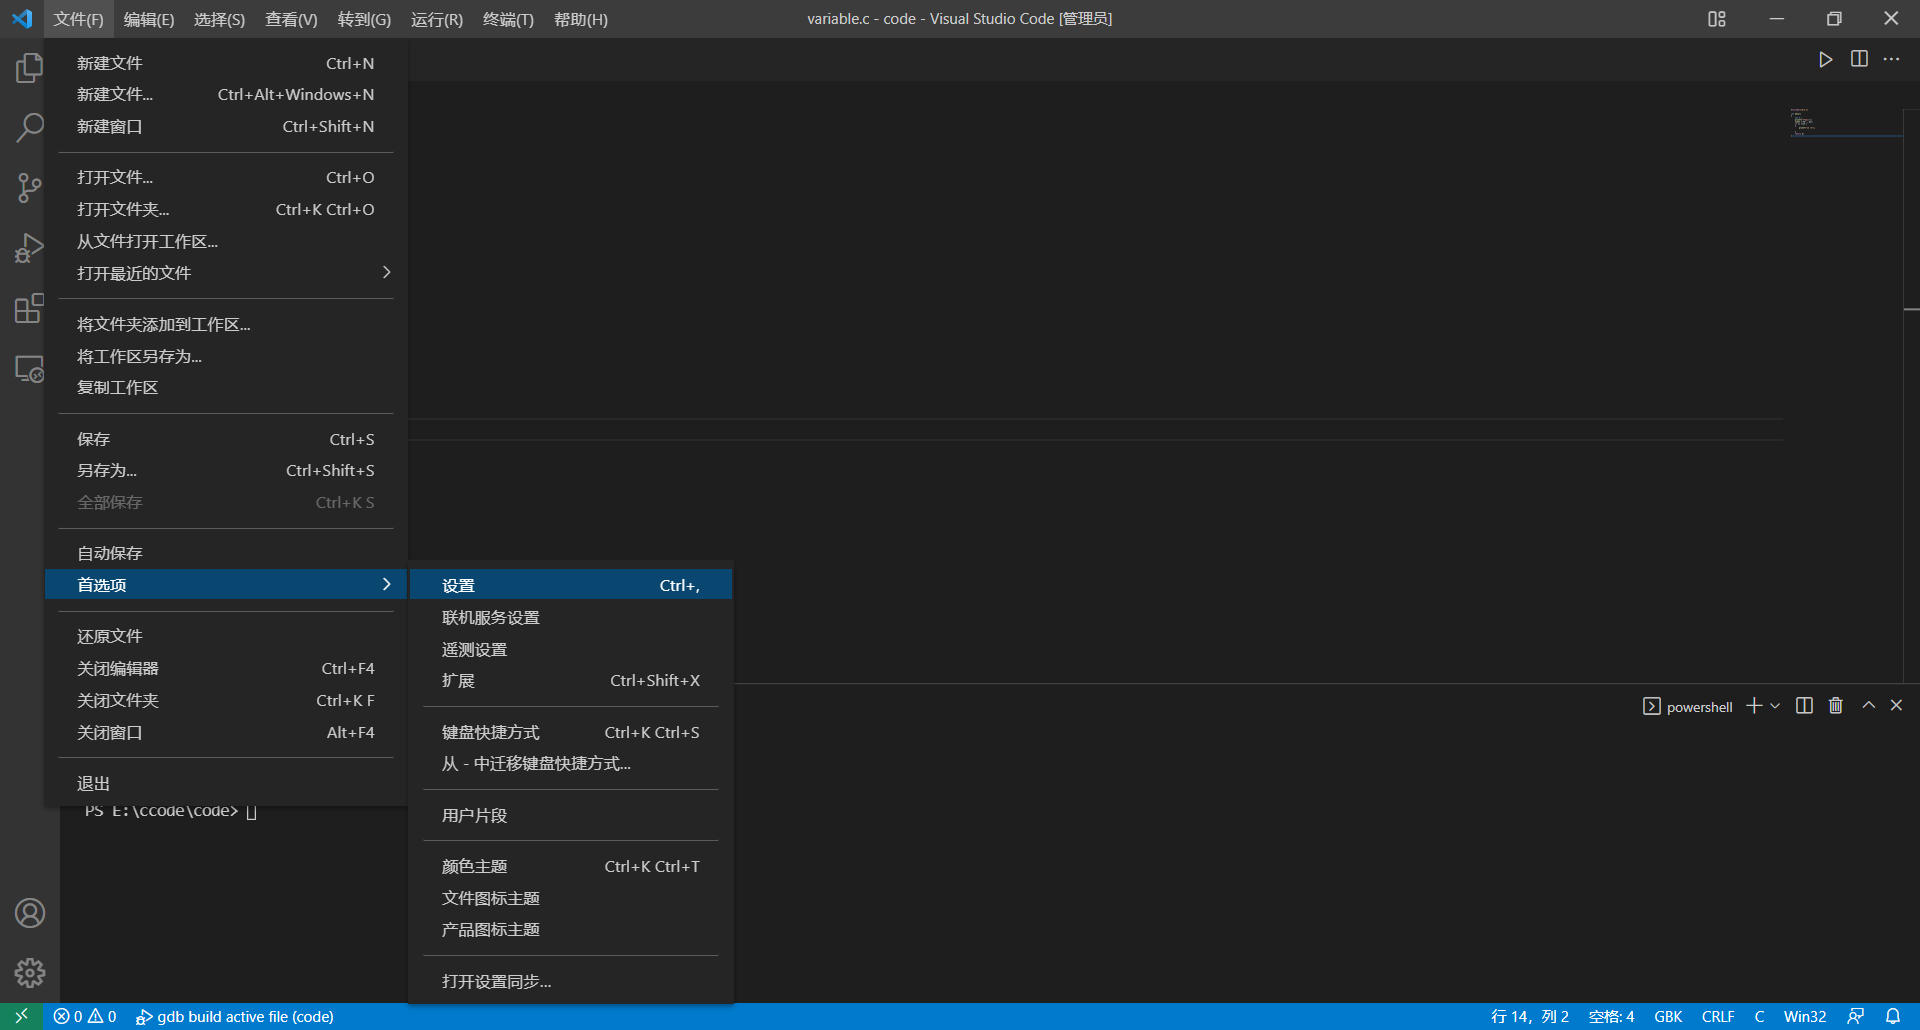The height and width of the screenshot is (1030, 1920).
Task: Show the errors and warnings count
Action: [85, 1016]
